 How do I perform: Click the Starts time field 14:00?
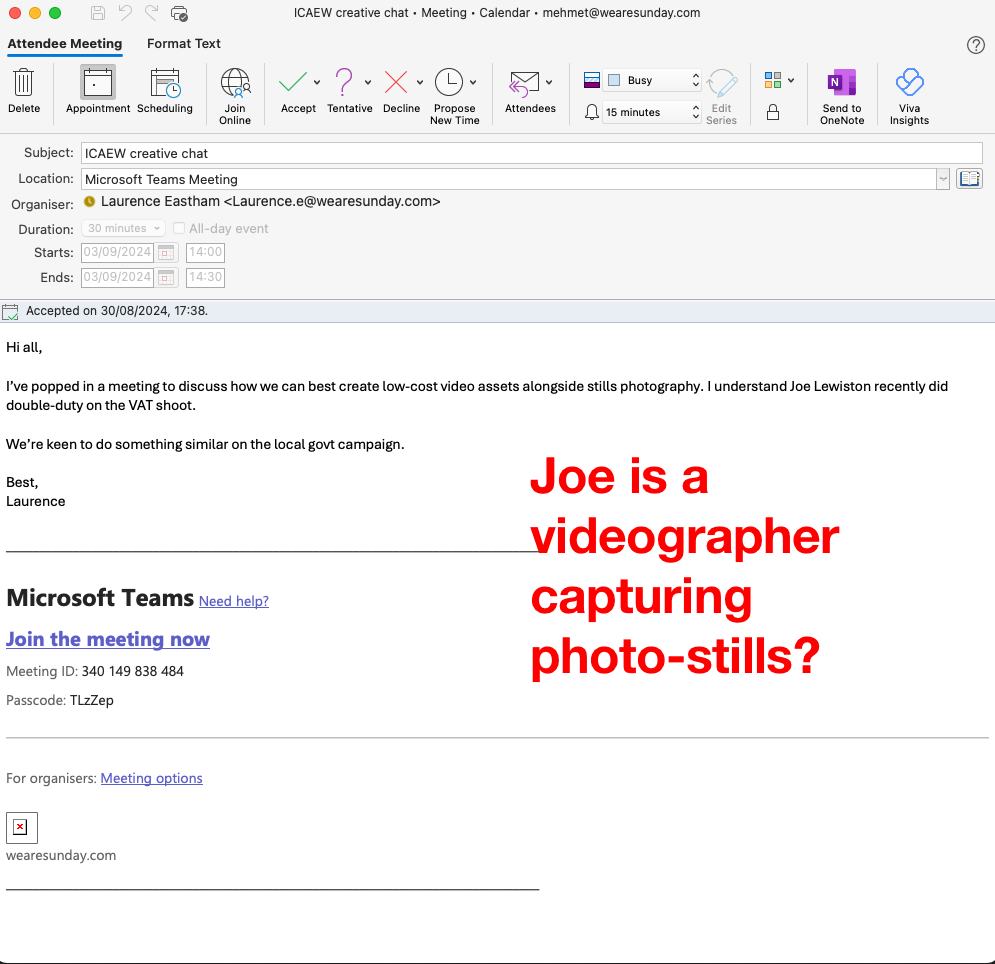pyautogui.click(x=206, y=253)
